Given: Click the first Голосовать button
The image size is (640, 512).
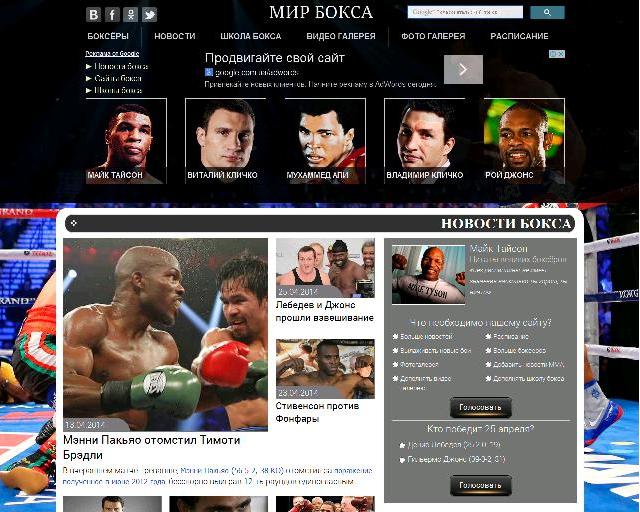Looking at the screenshot, I should pyautogui.click(x=480, y=407).
